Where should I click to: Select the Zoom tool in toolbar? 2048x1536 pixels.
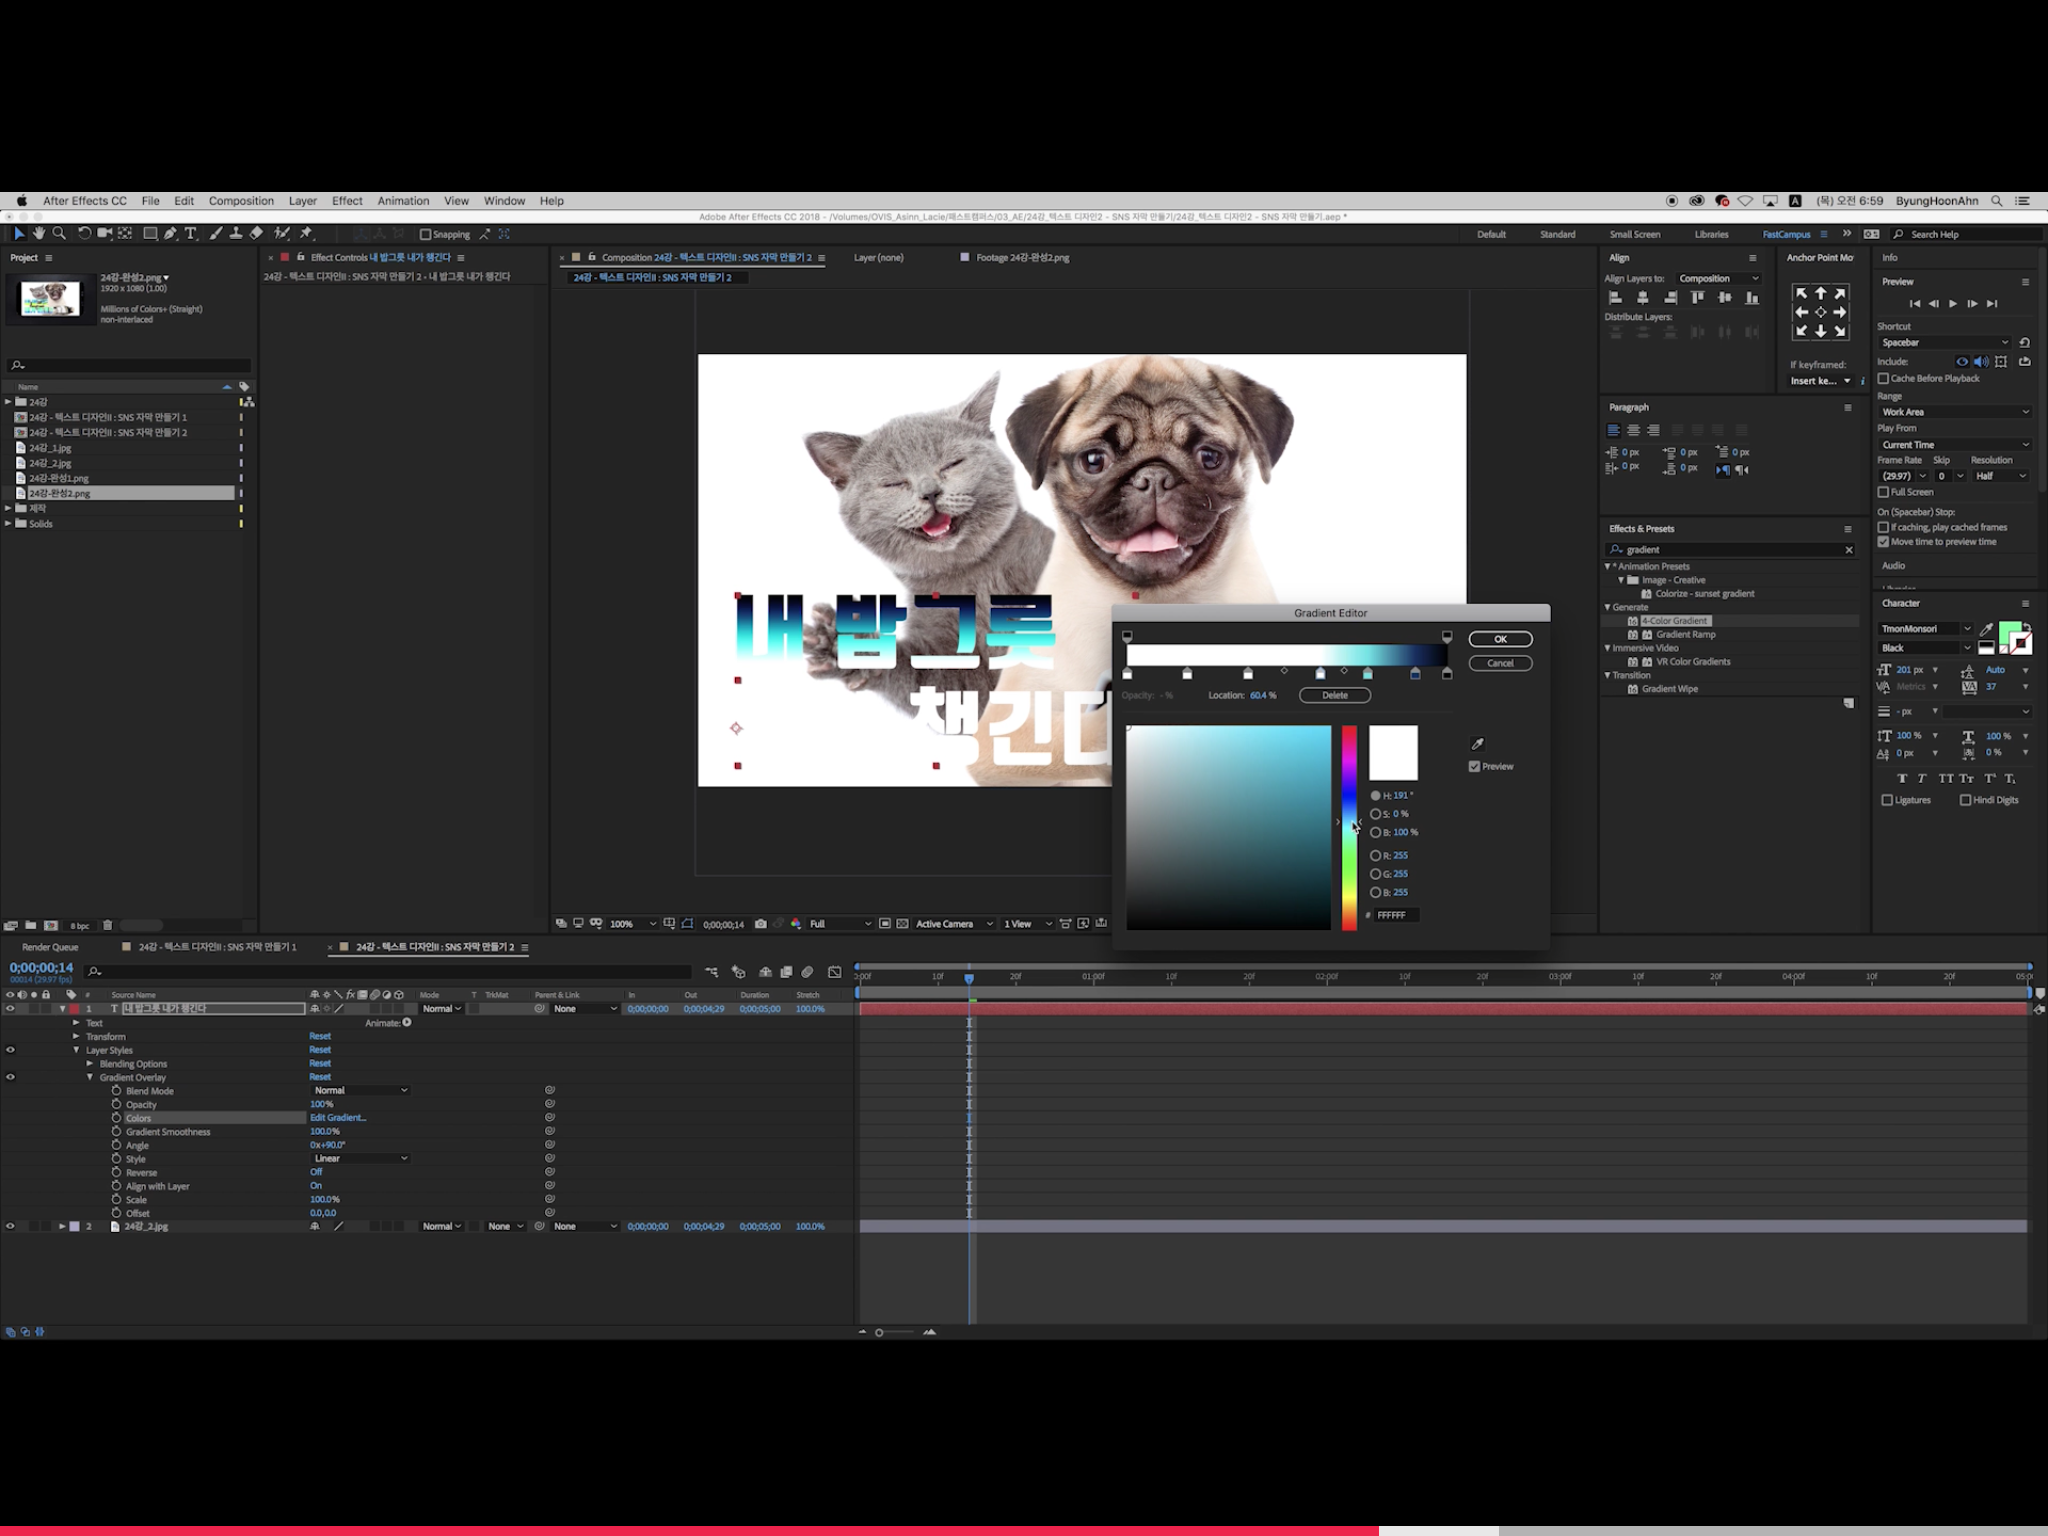59,233
